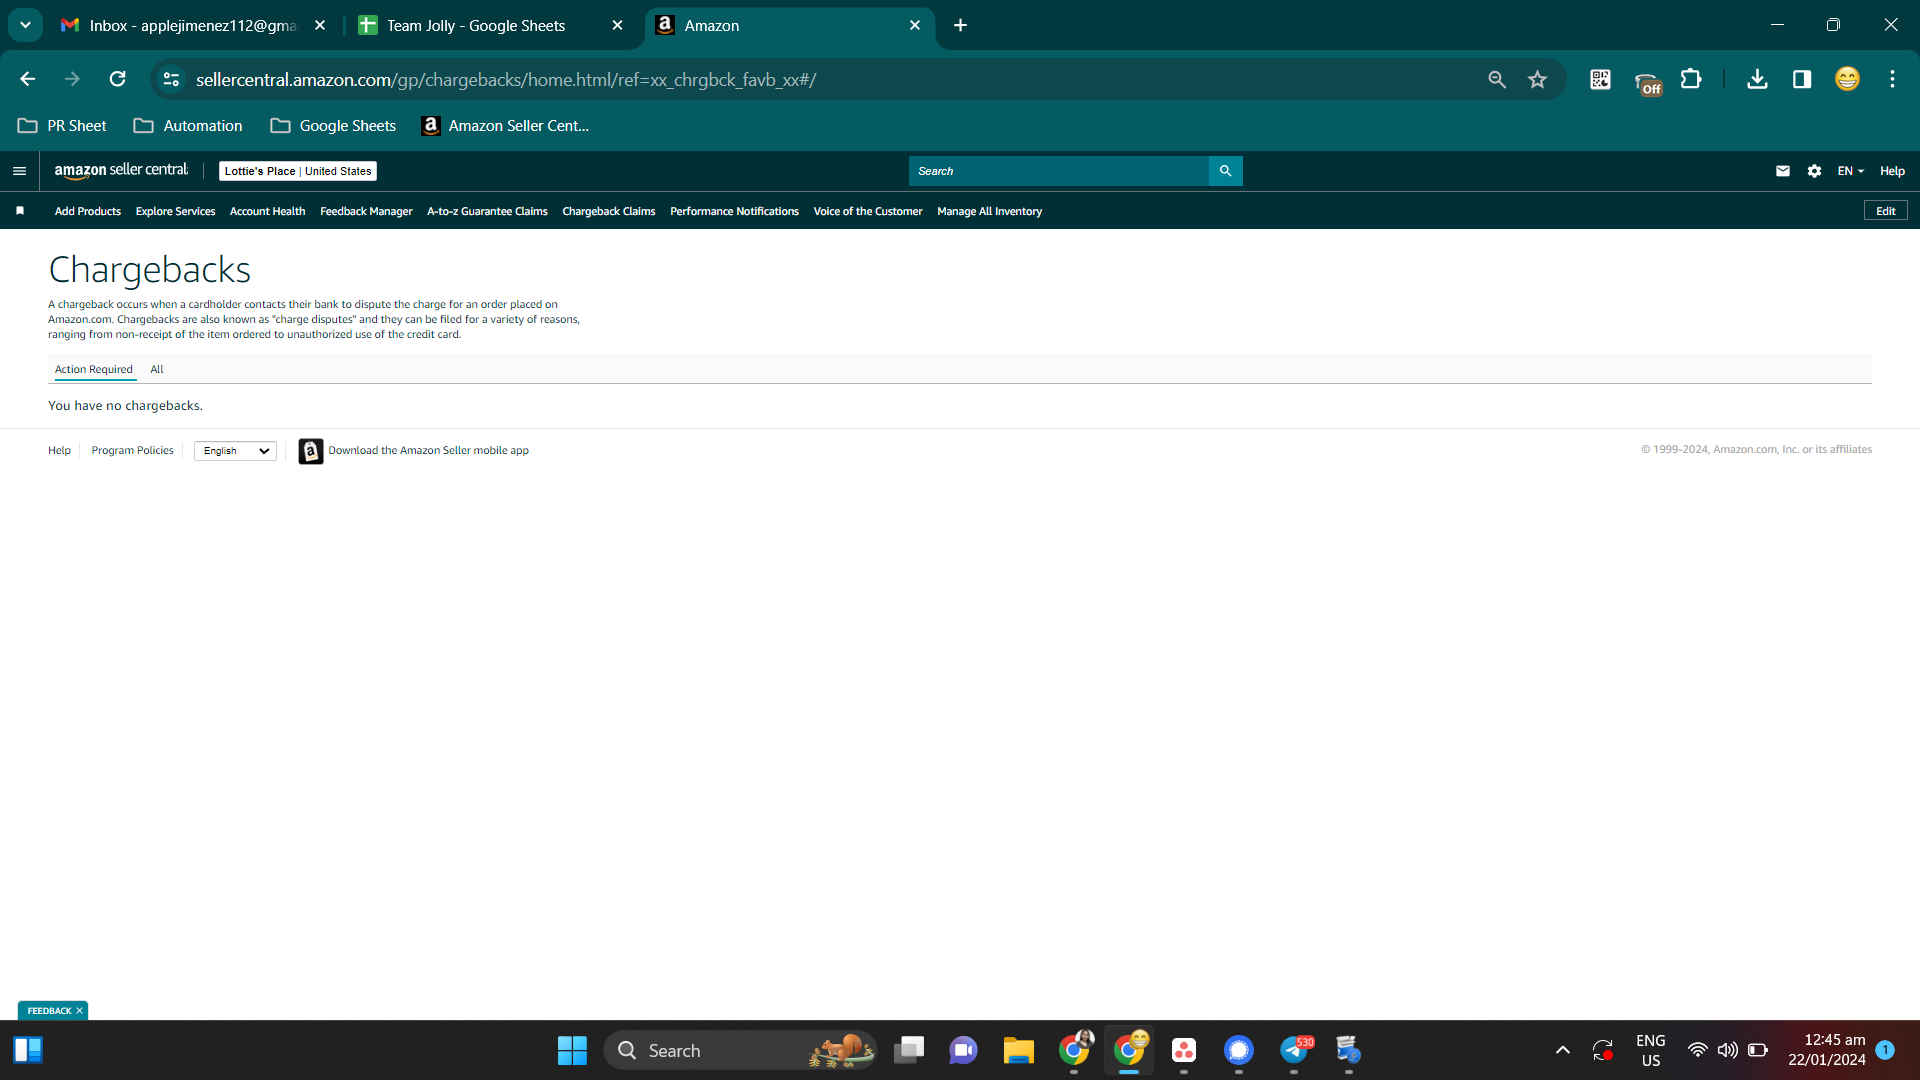The image size is (1920, 1080).
Task: Open Explore Services from the favorites bar
Action: [x=175, y=211]
